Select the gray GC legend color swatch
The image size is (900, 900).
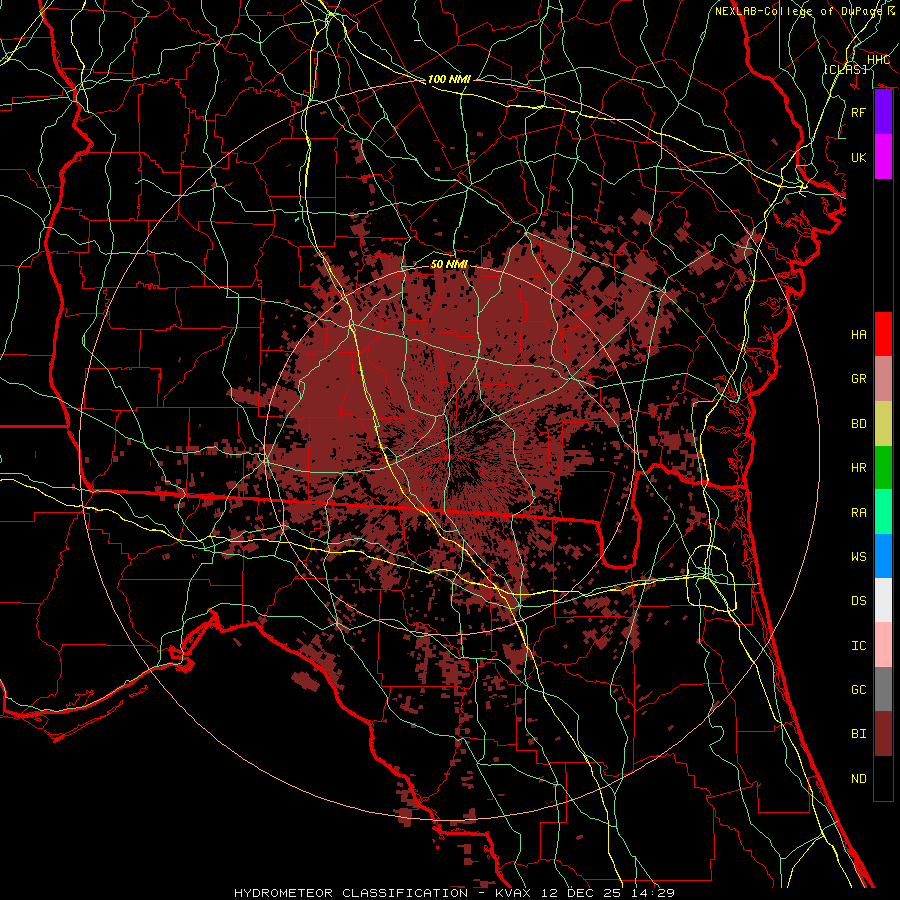coord(883,689)
